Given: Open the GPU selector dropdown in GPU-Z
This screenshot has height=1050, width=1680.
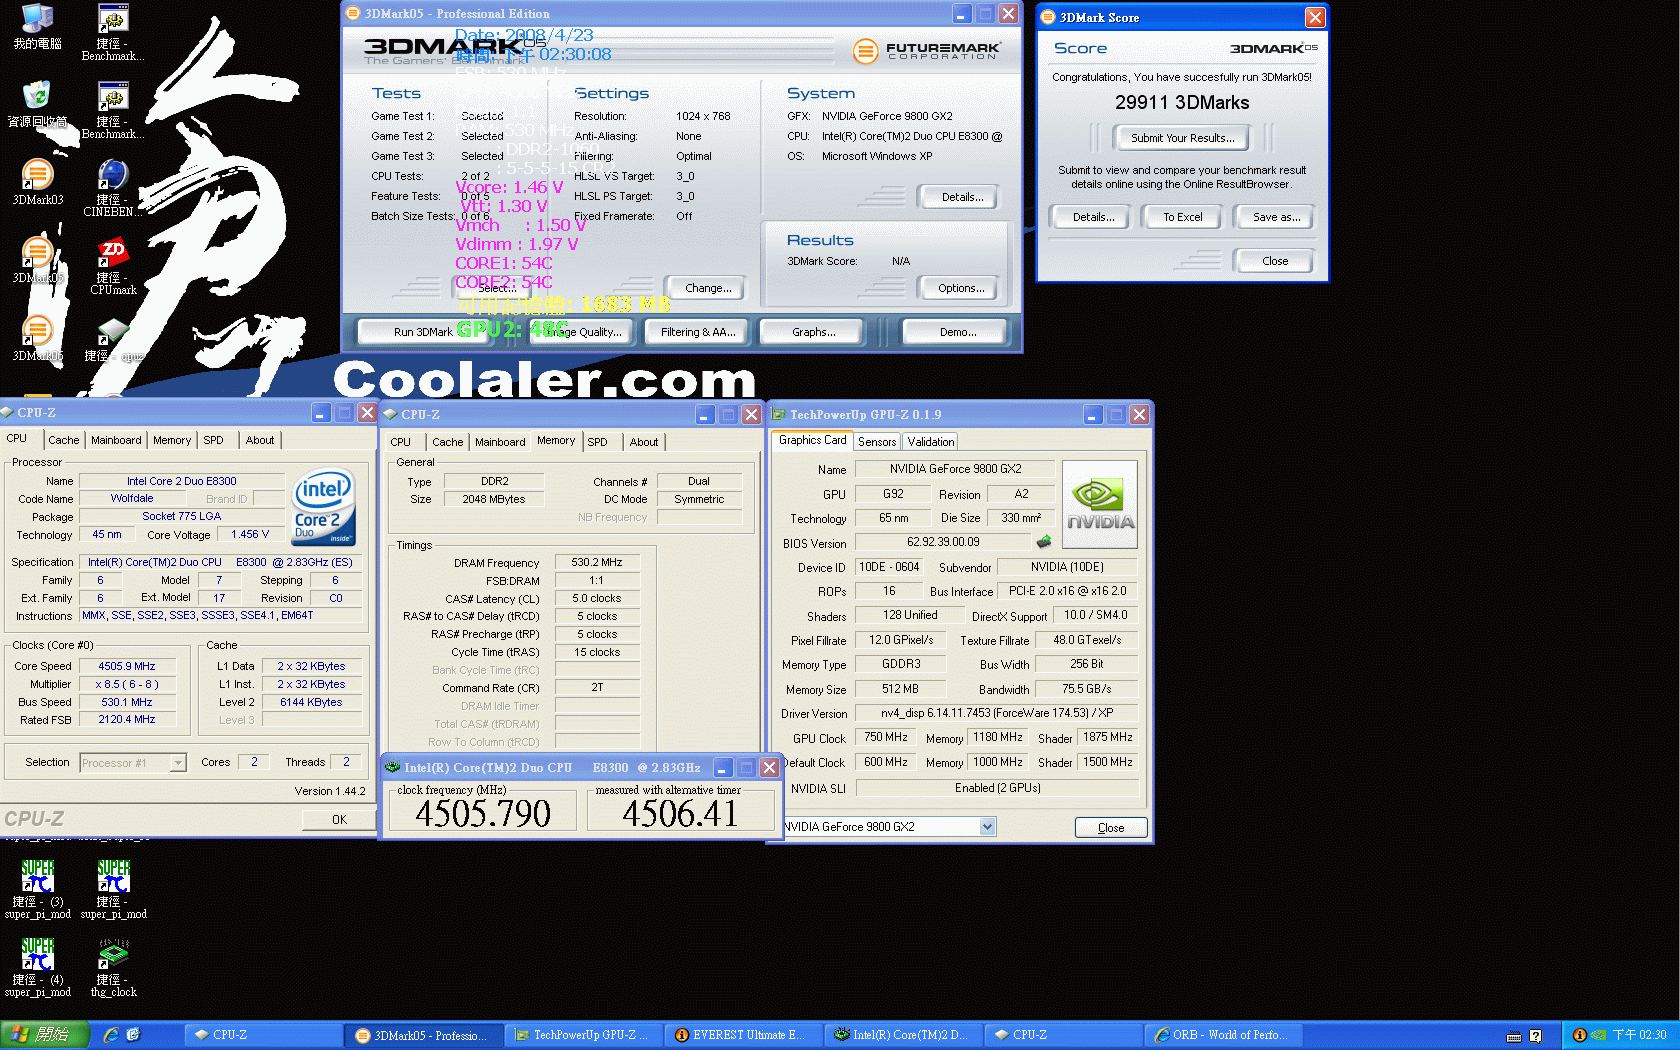Looking at the screenshot, I should coord(987,826).
